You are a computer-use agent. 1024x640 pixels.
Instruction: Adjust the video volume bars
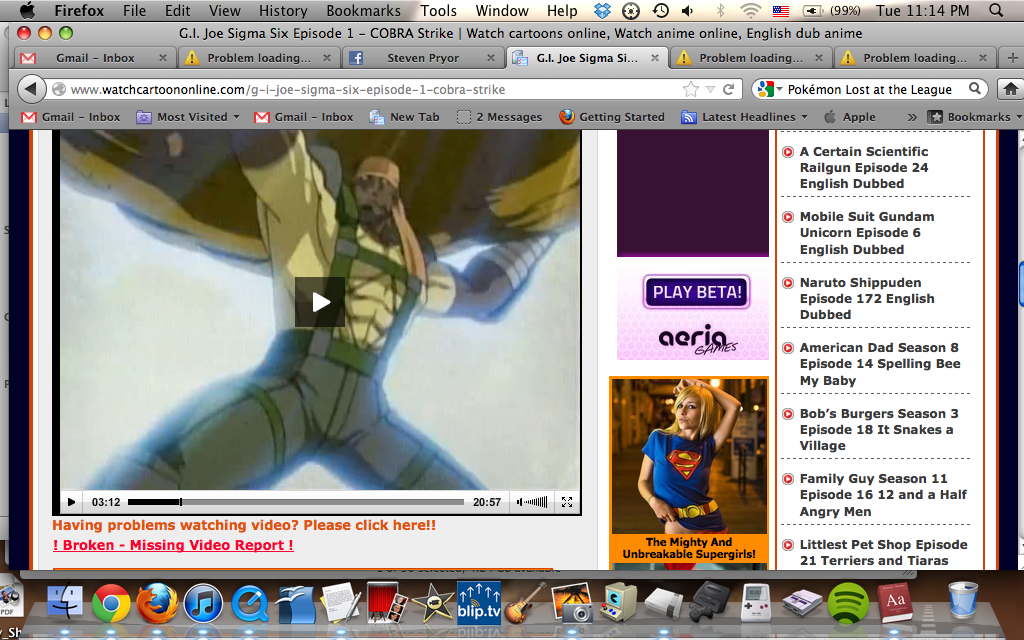coord(532,502)
